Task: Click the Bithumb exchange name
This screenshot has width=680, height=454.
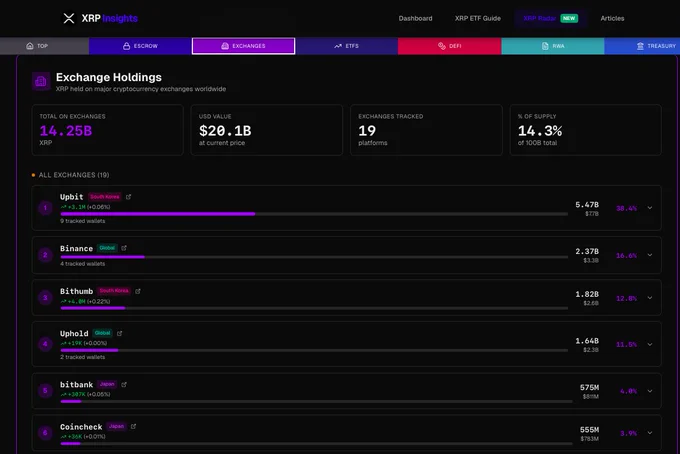Action: [76, 291]
